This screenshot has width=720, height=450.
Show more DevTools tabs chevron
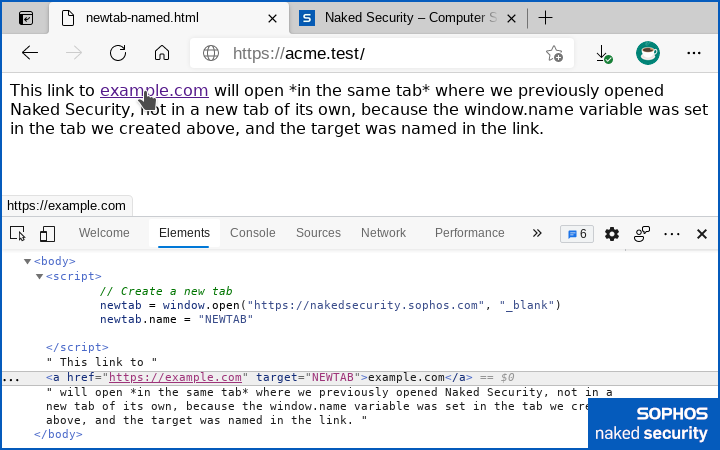pos(537,233)
